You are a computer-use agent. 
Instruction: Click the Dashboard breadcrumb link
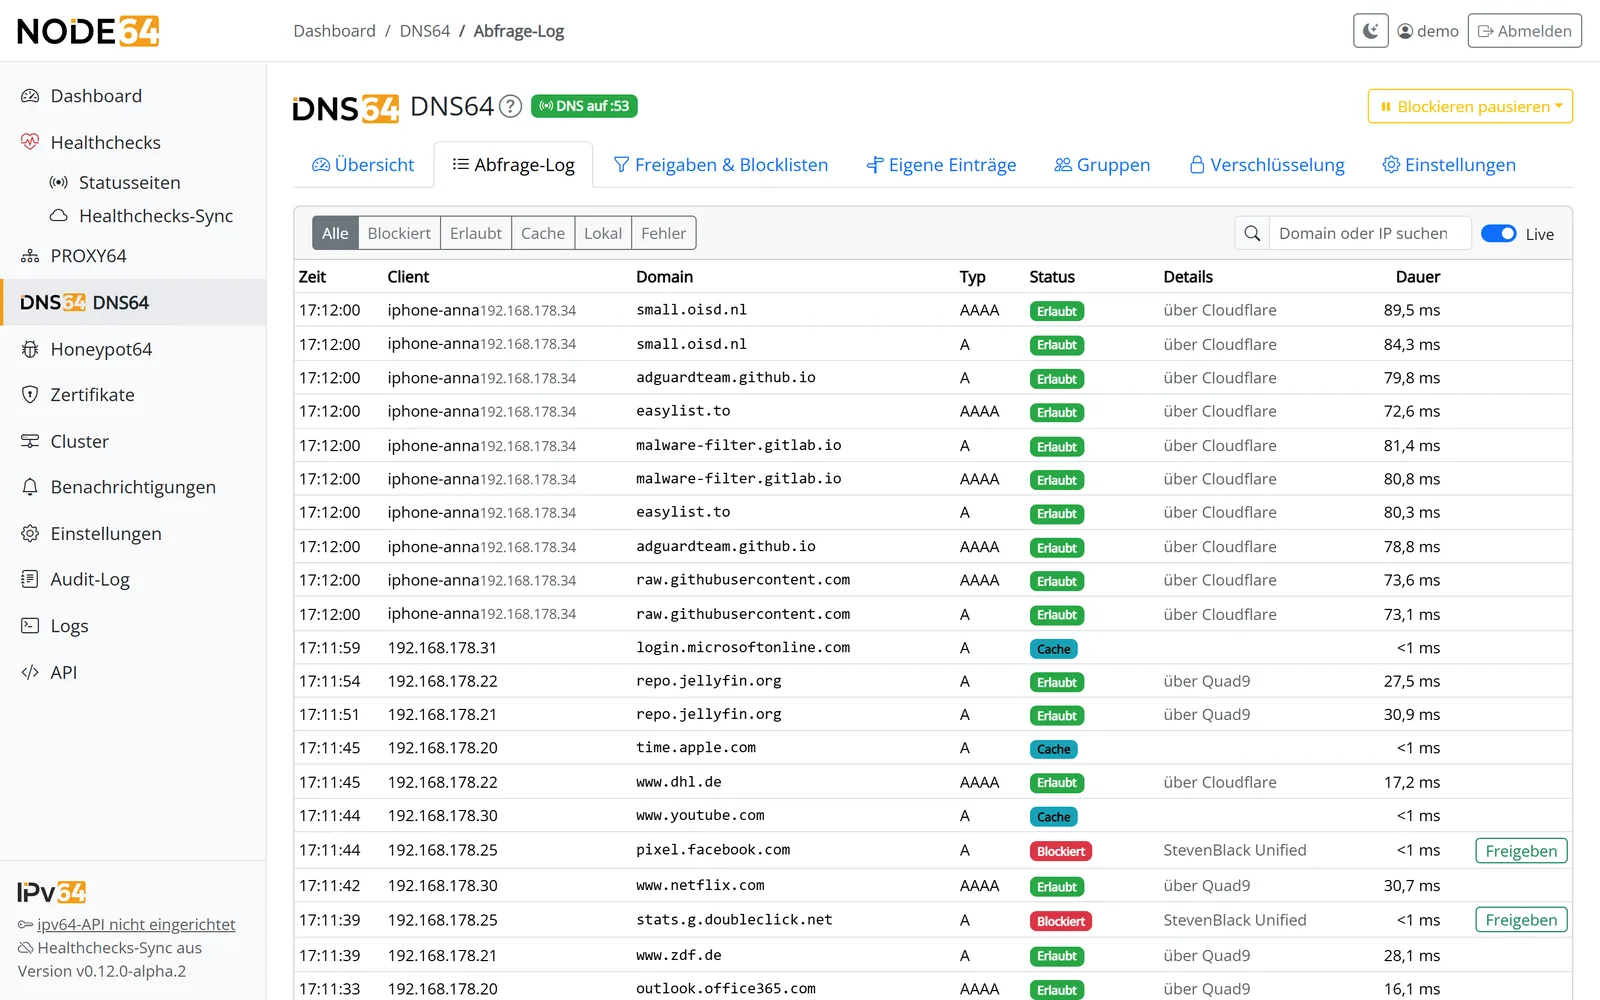pos(334,31)
